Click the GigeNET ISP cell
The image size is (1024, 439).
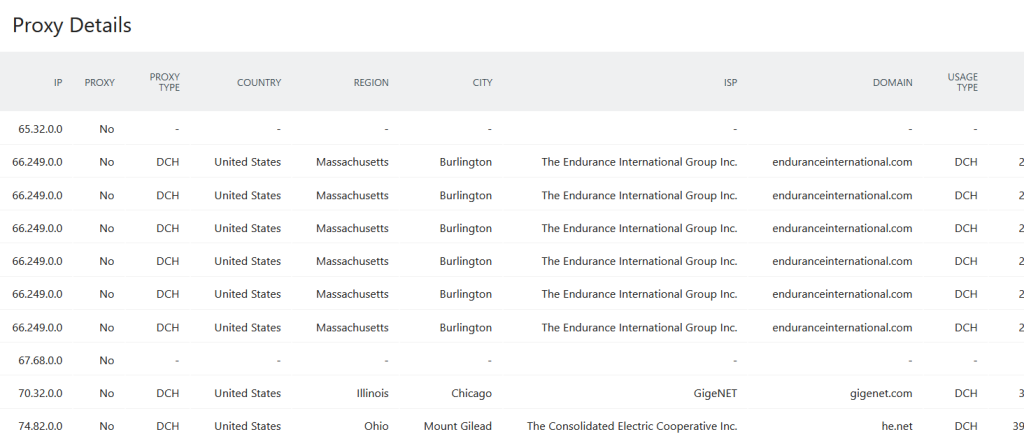click(x=715, y=393)
